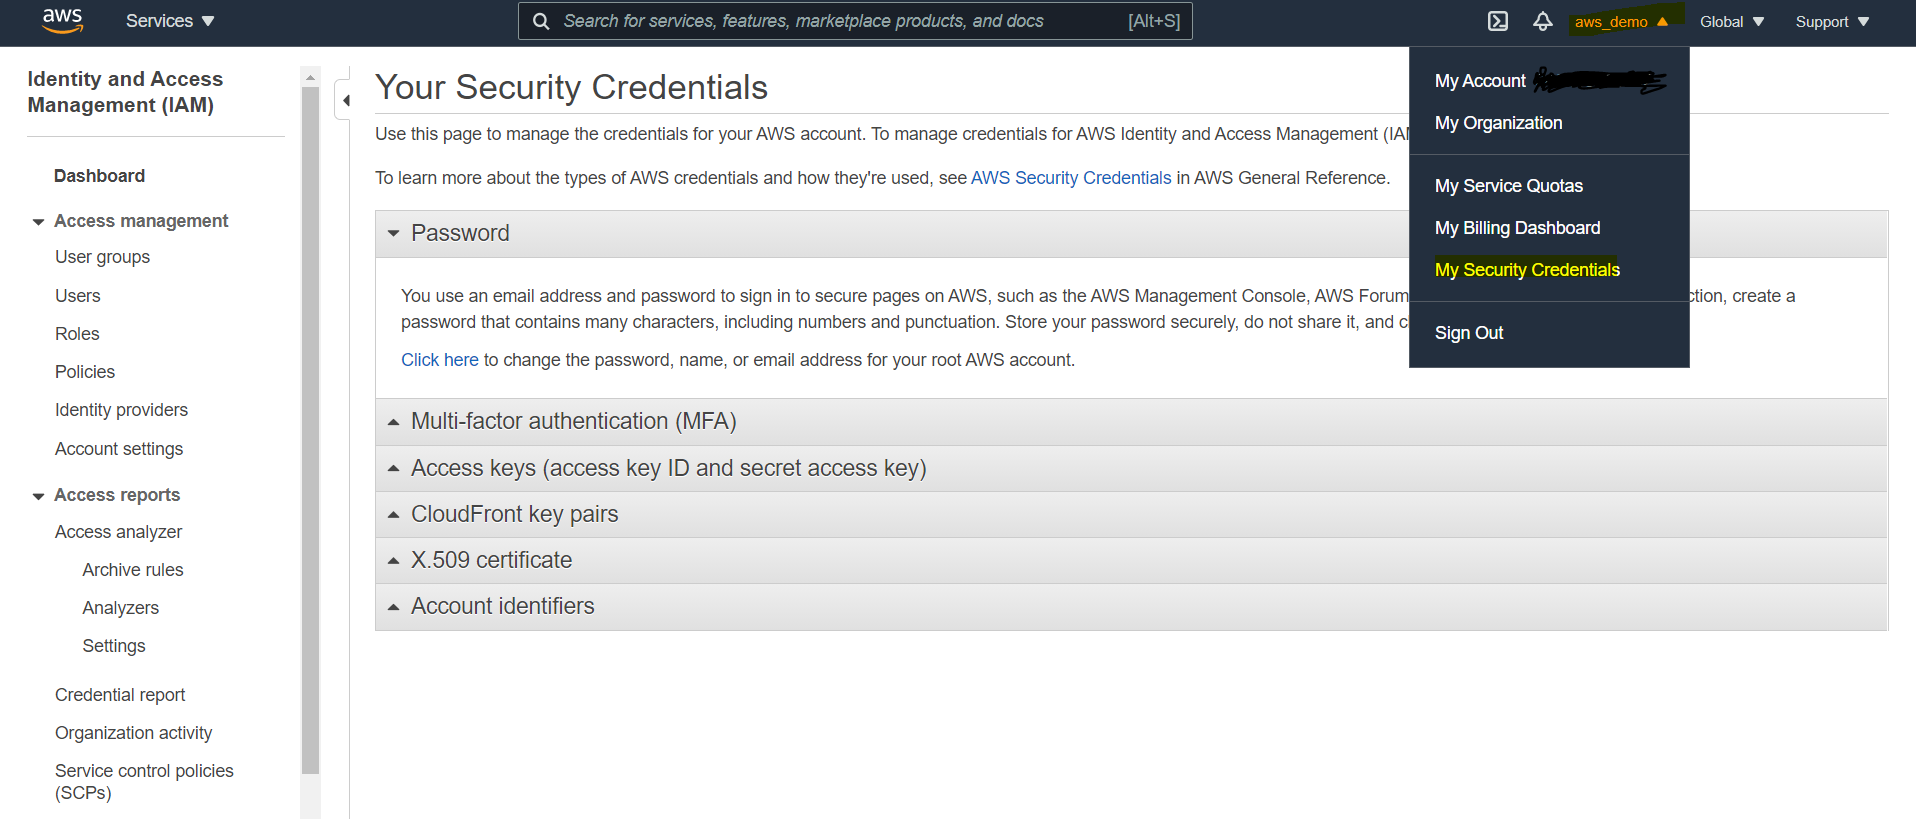The image size is (1916, 819).
Task: Open Policies in sidebar
Action: click(85, 372)
